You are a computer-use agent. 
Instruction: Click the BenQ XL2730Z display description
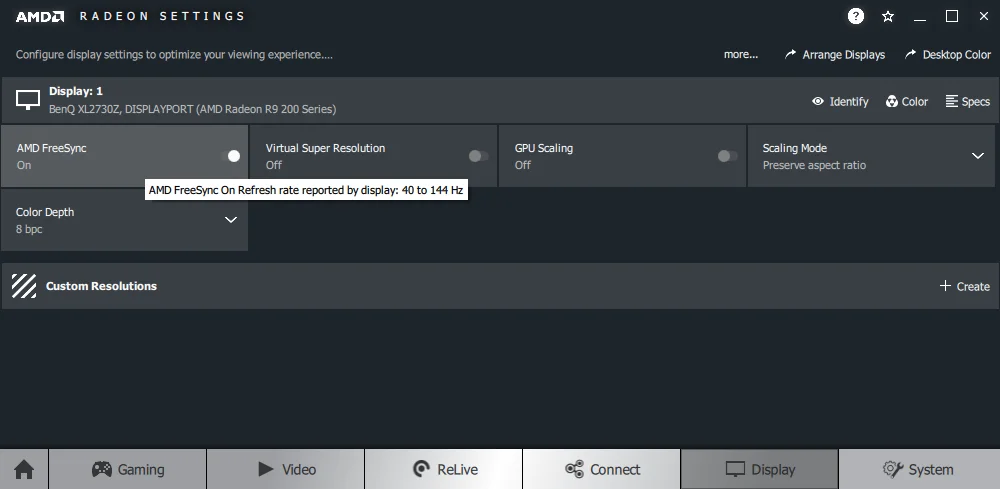tap(193, 109)
